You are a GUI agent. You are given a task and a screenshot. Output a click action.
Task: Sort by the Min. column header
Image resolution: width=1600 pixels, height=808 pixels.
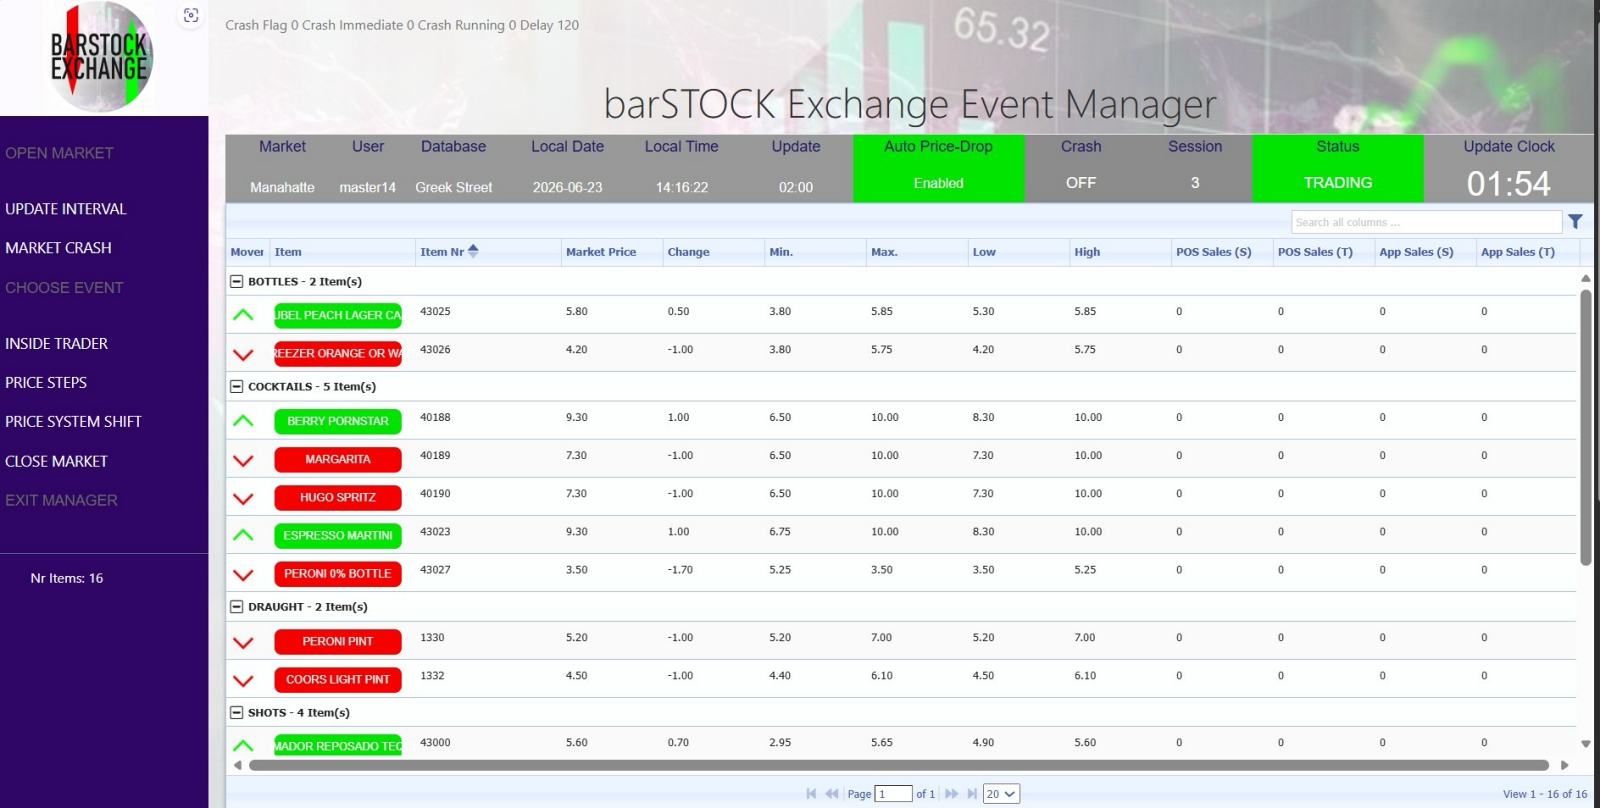[x=781, y=252]
